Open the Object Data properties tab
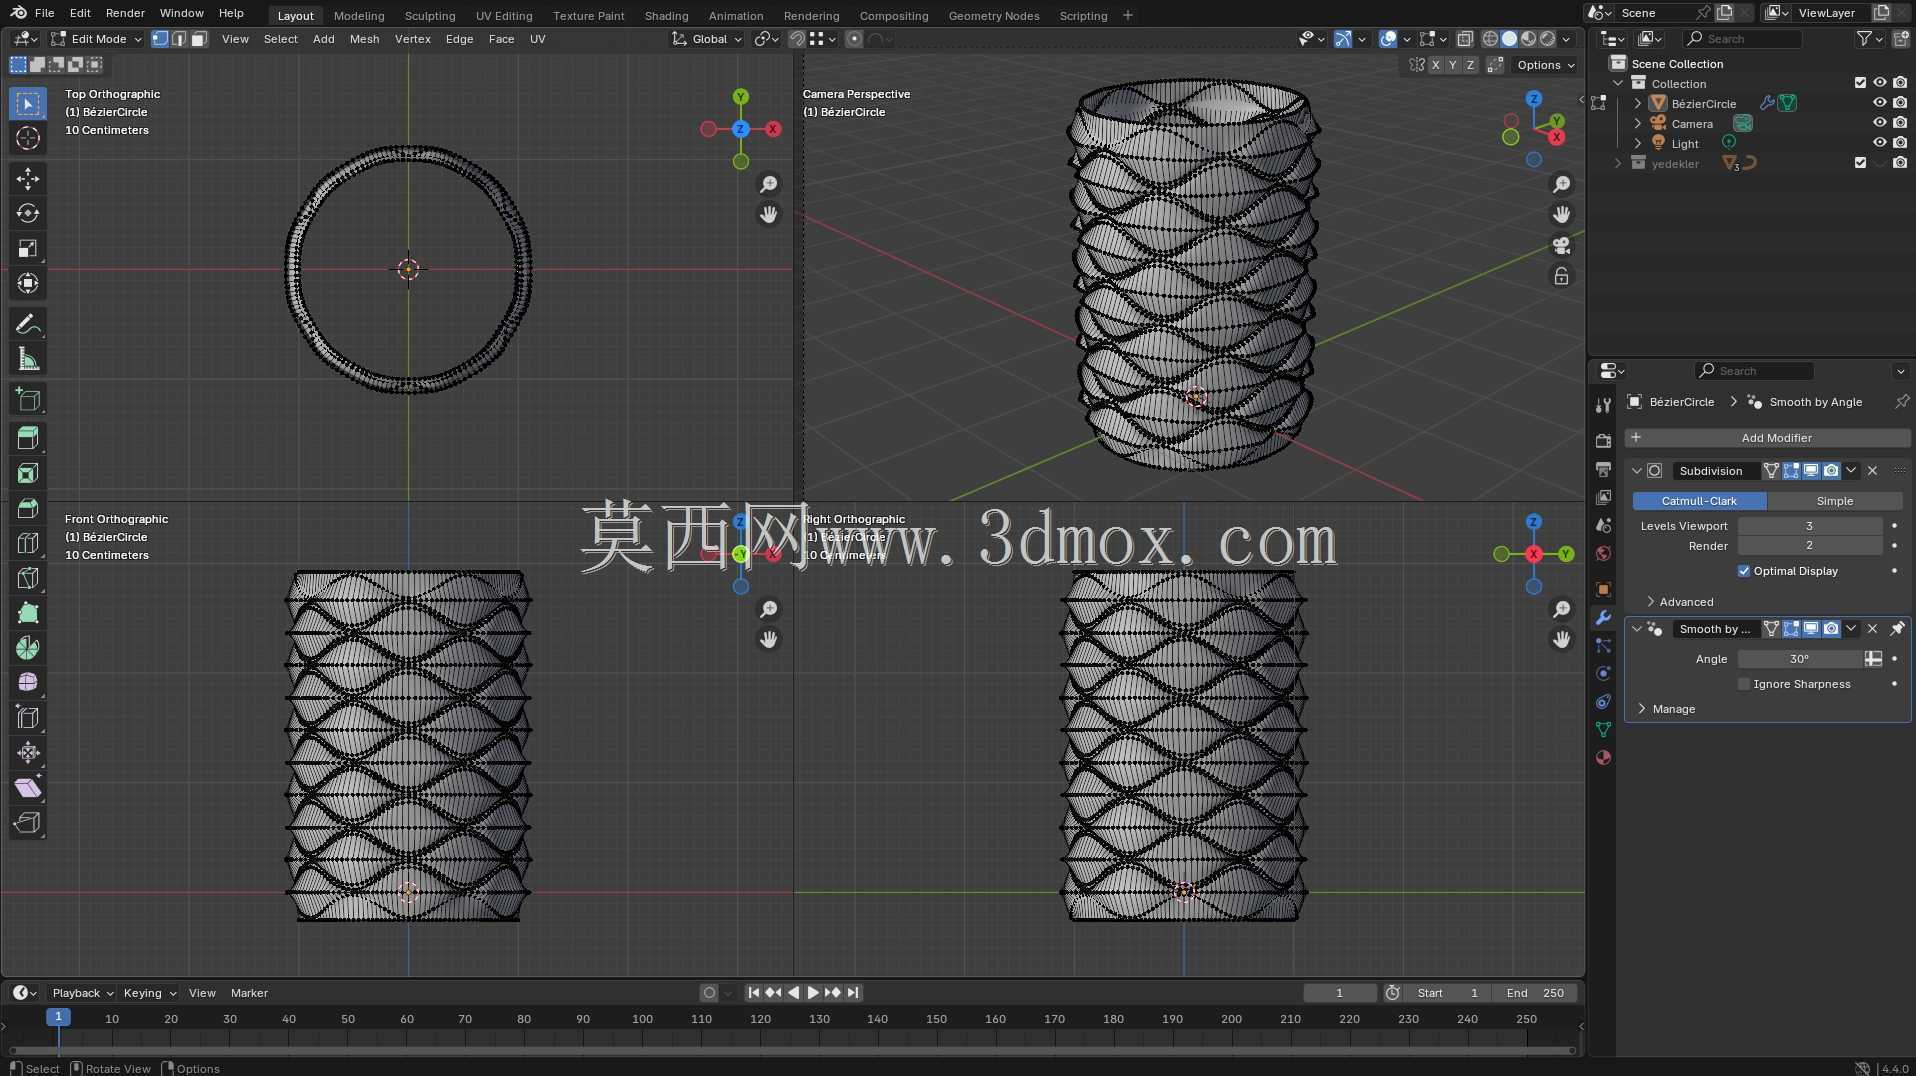Screen dimensions: 1916x1076 coord(1603,730)
